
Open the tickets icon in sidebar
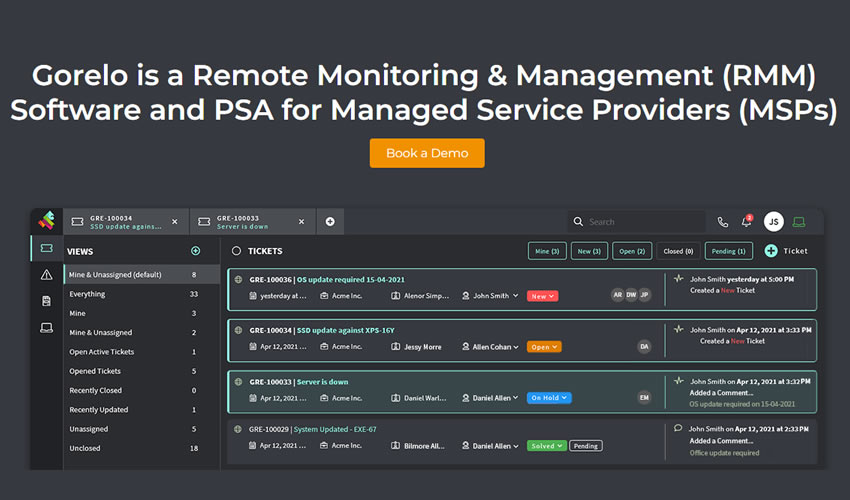coord(47,248)
